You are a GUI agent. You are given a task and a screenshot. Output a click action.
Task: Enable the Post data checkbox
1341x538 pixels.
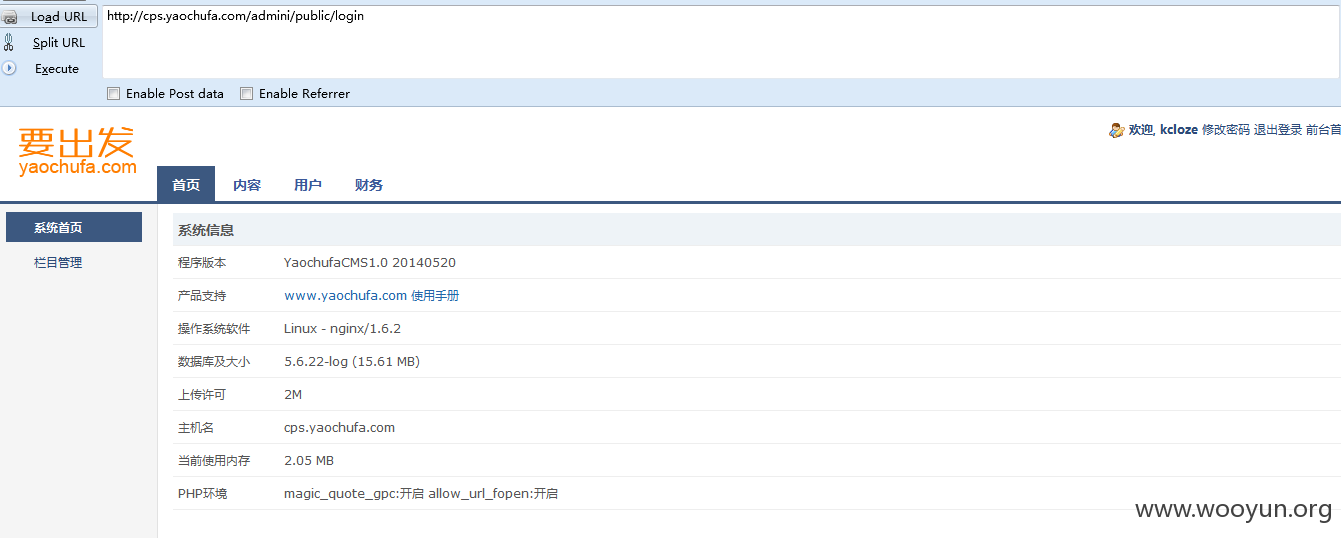click(113, 93)
